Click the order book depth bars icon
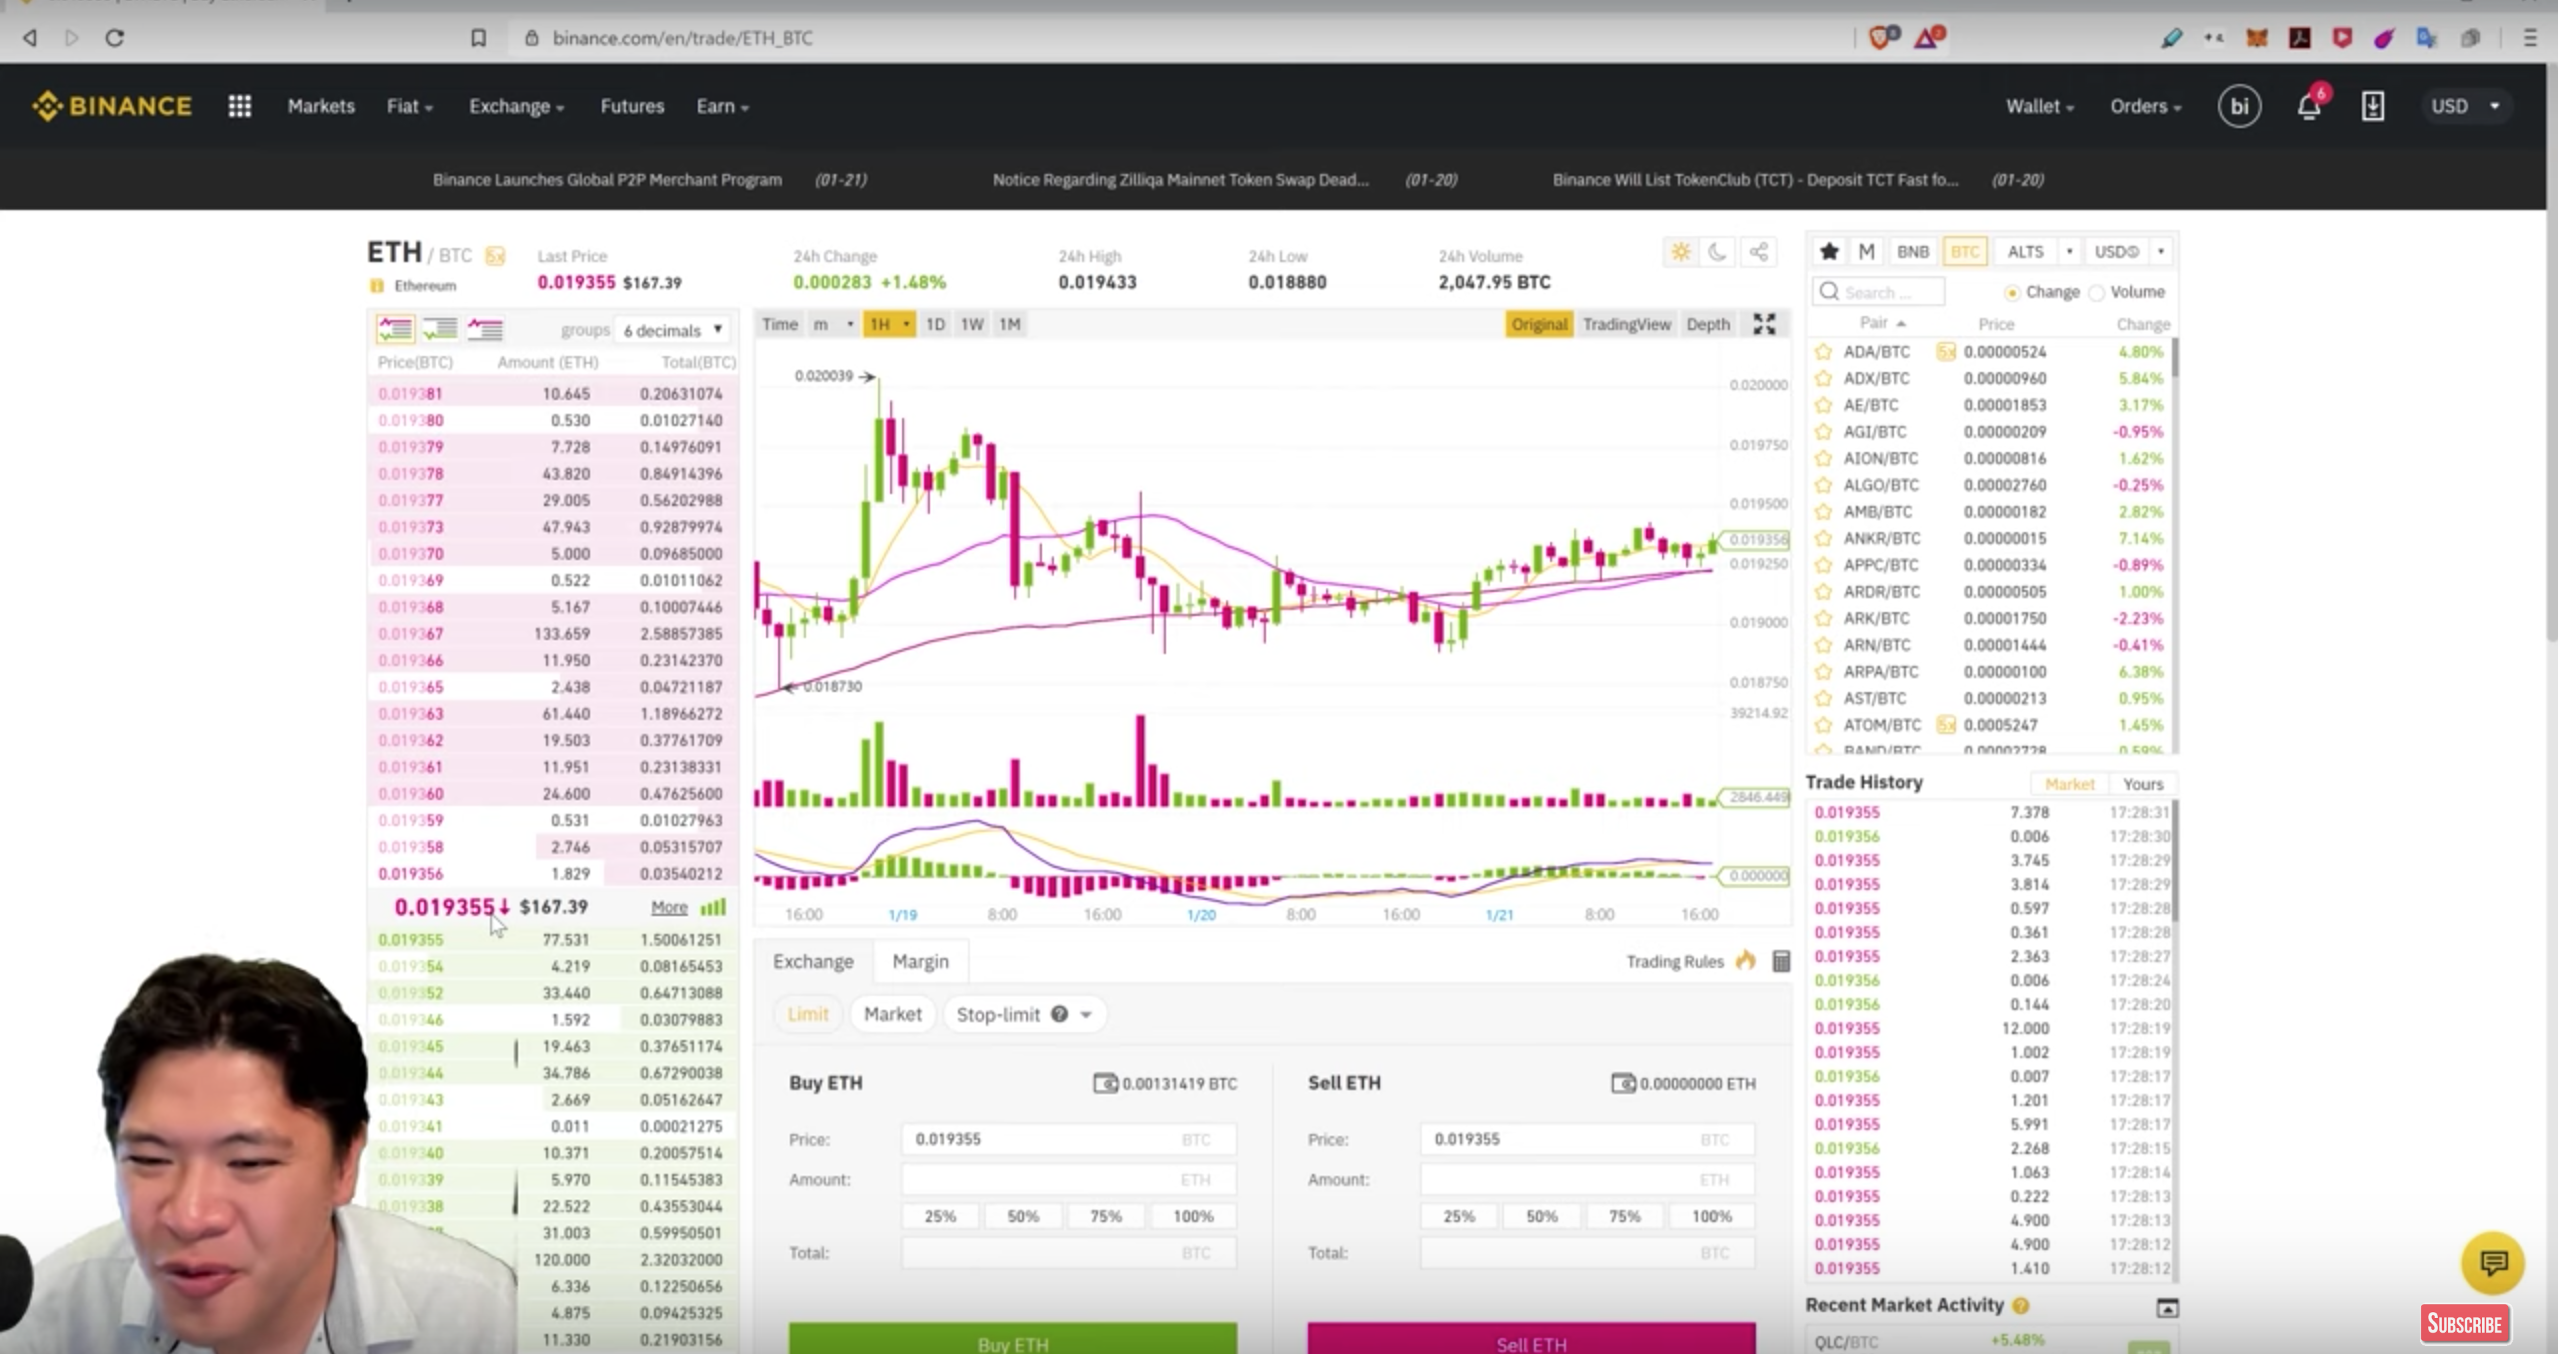This screenshot has width=2558, height=1354. coord(713,907)
